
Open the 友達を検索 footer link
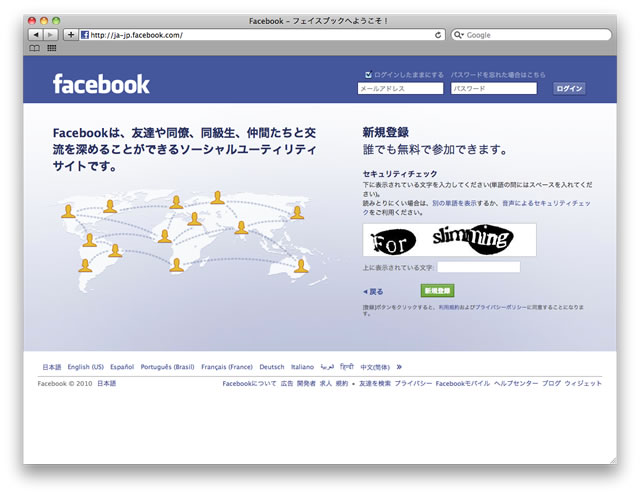pos(375,383)
